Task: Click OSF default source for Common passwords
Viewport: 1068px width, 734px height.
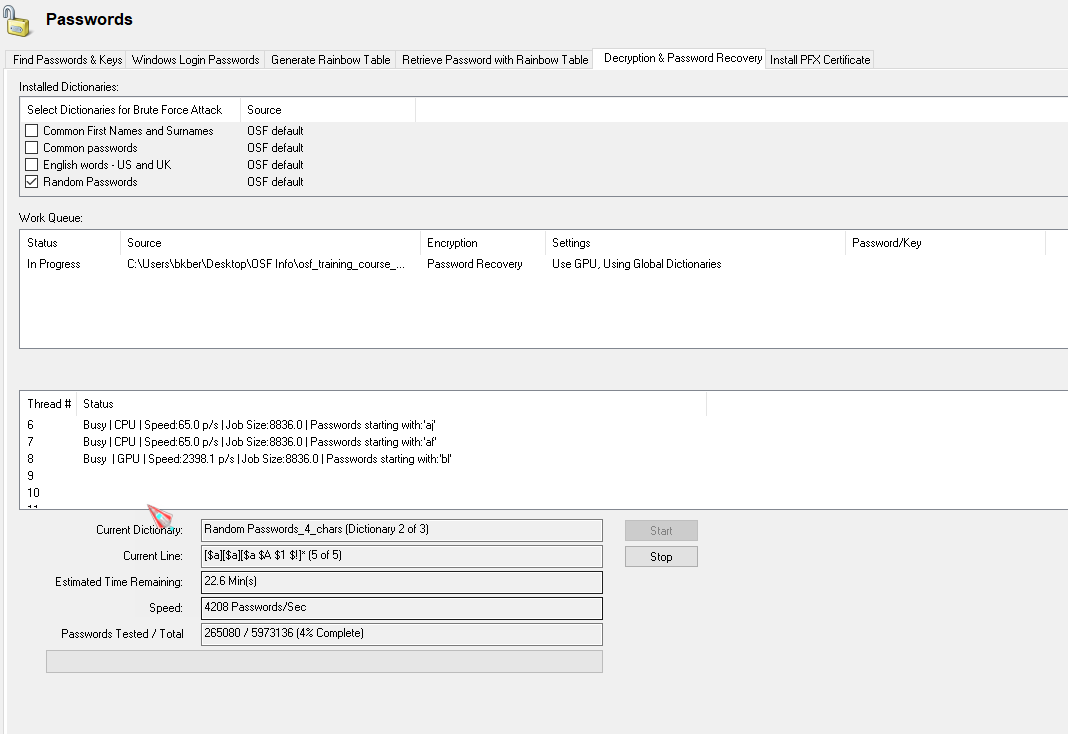Action: [x=275, y=148]
